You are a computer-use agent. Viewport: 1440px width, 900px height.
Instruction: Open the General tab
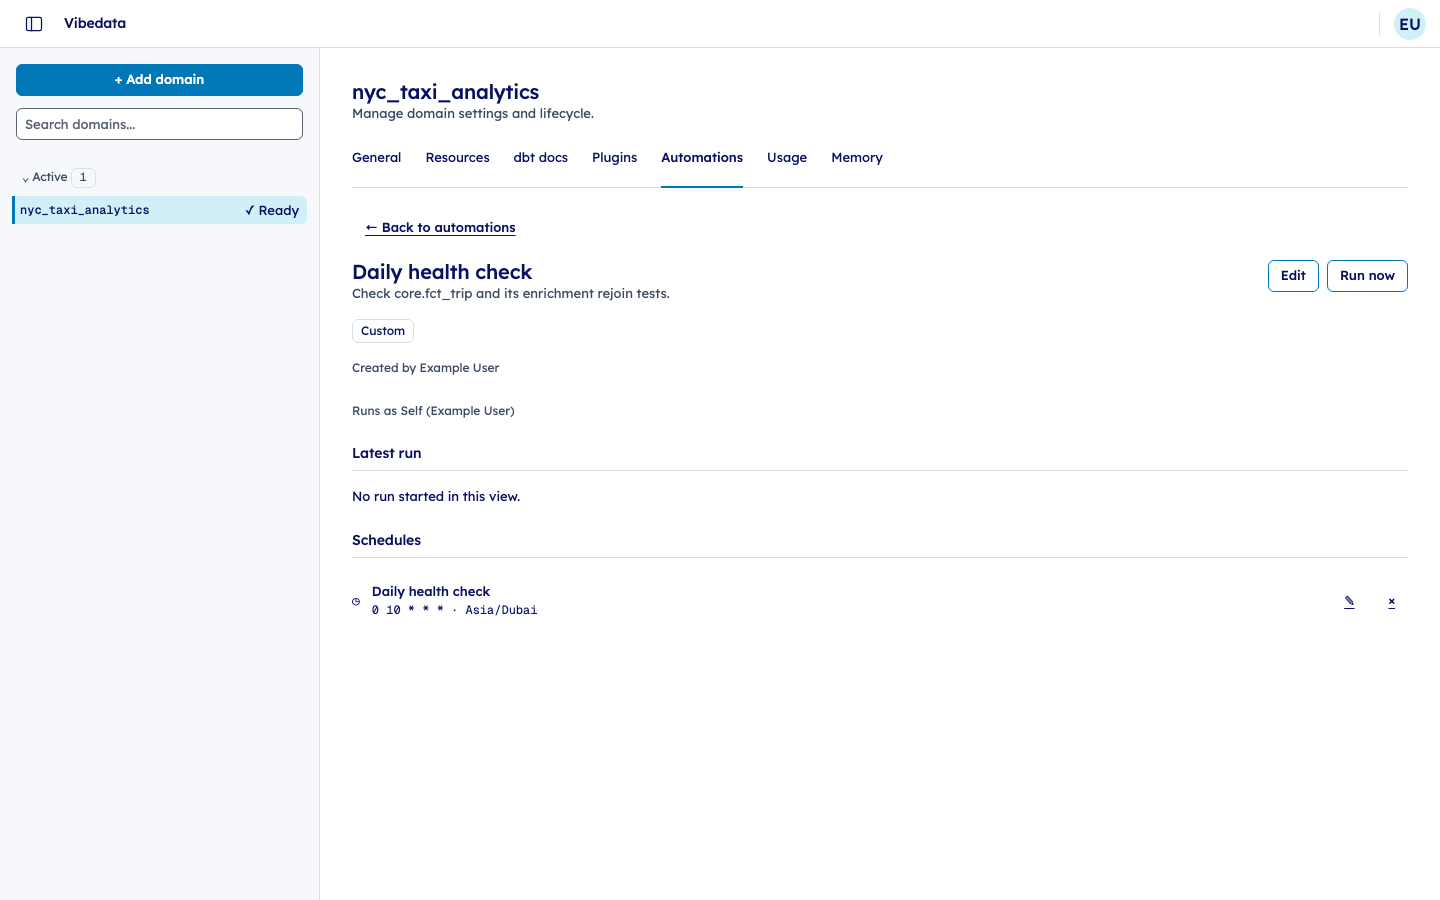click(376, 158)
